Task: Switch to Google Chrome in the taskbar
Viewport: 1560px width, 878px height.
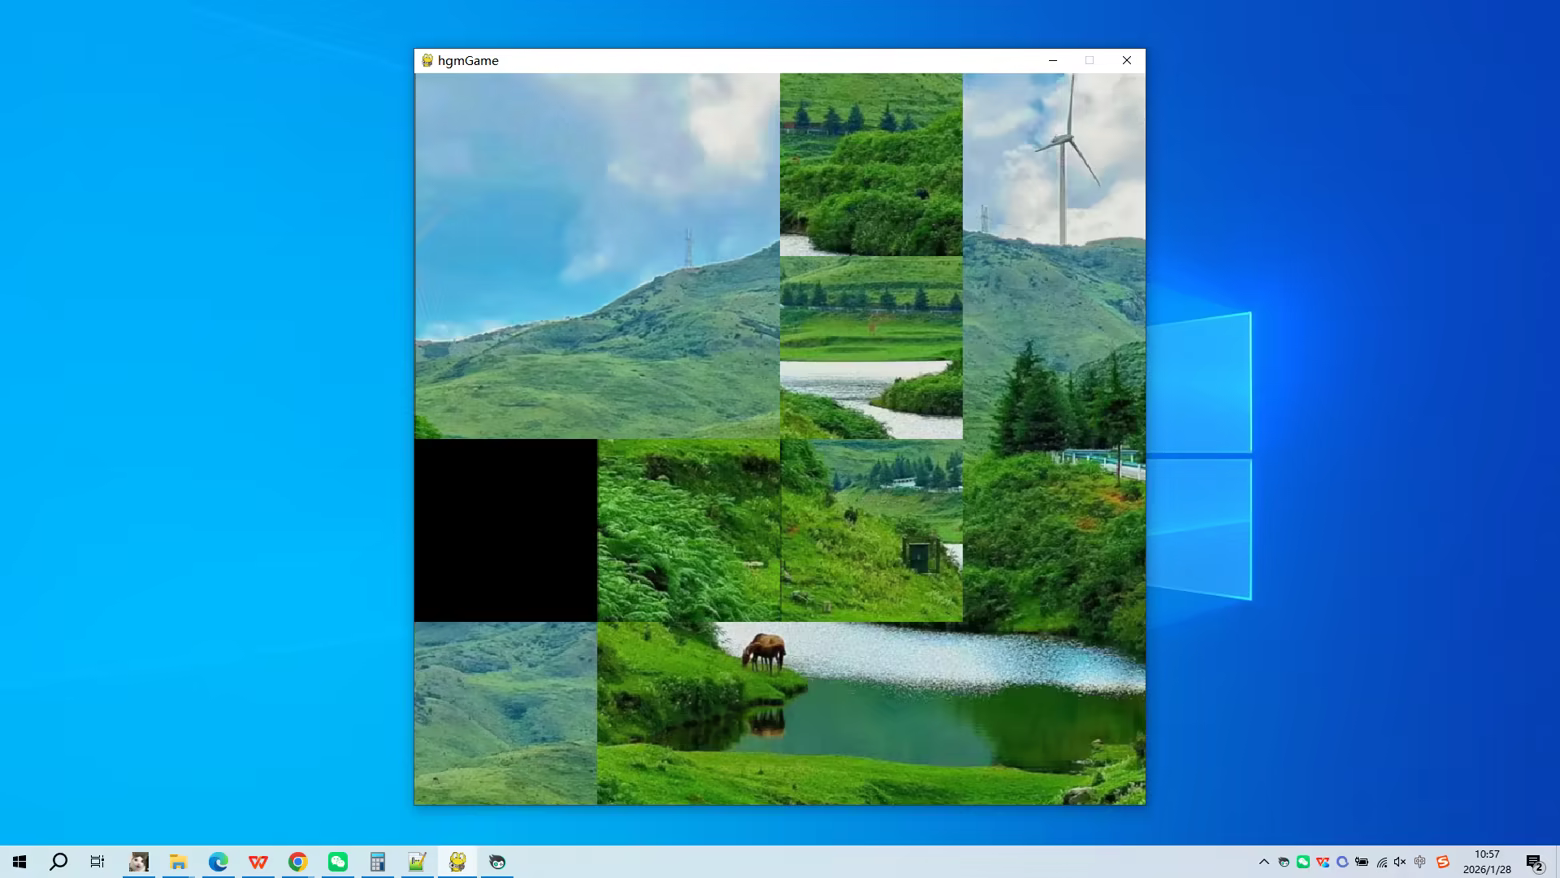Action: tap(298, 861)
